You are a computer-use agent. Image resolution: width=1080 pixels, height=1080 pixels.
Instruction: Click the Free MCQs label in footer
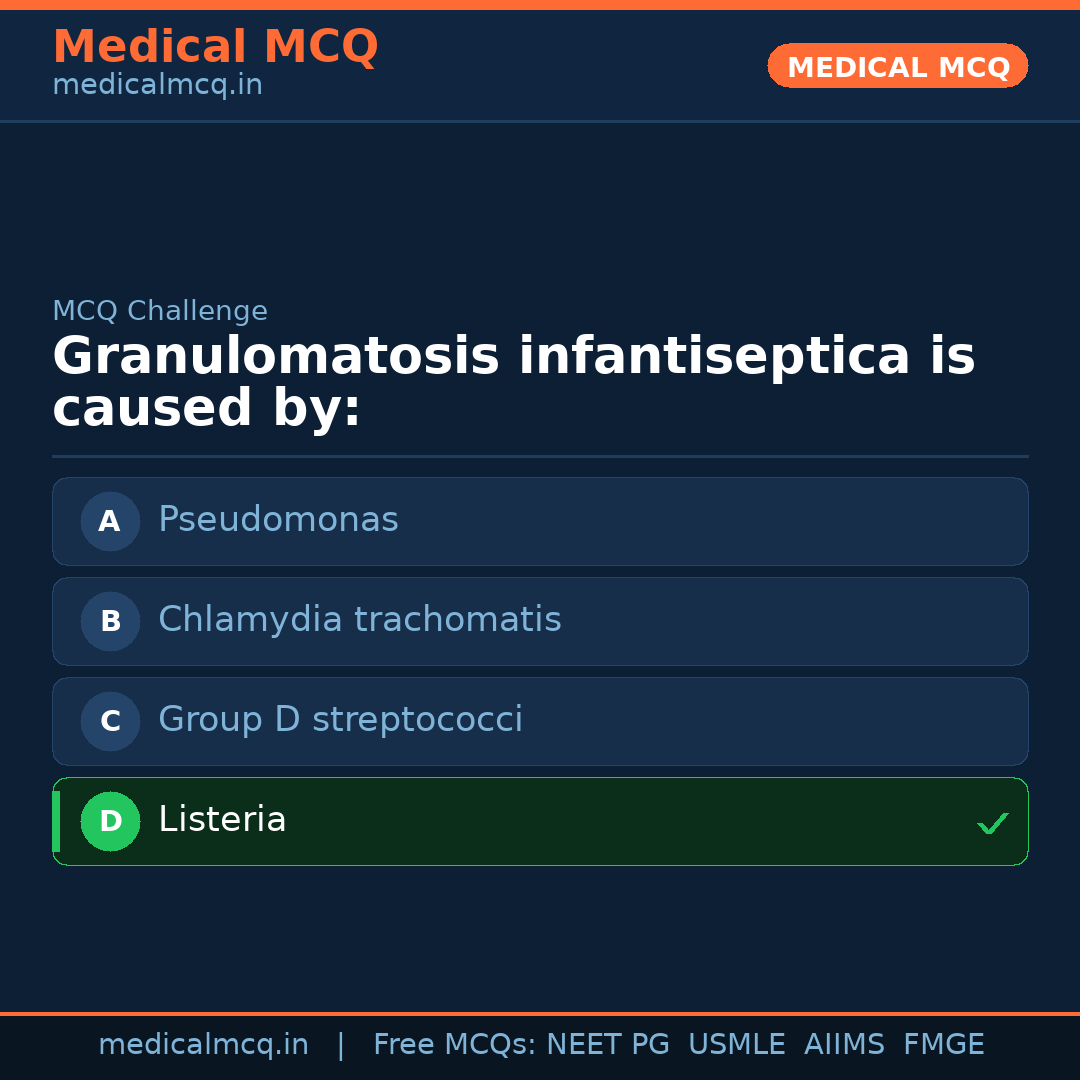[455, 1045]
